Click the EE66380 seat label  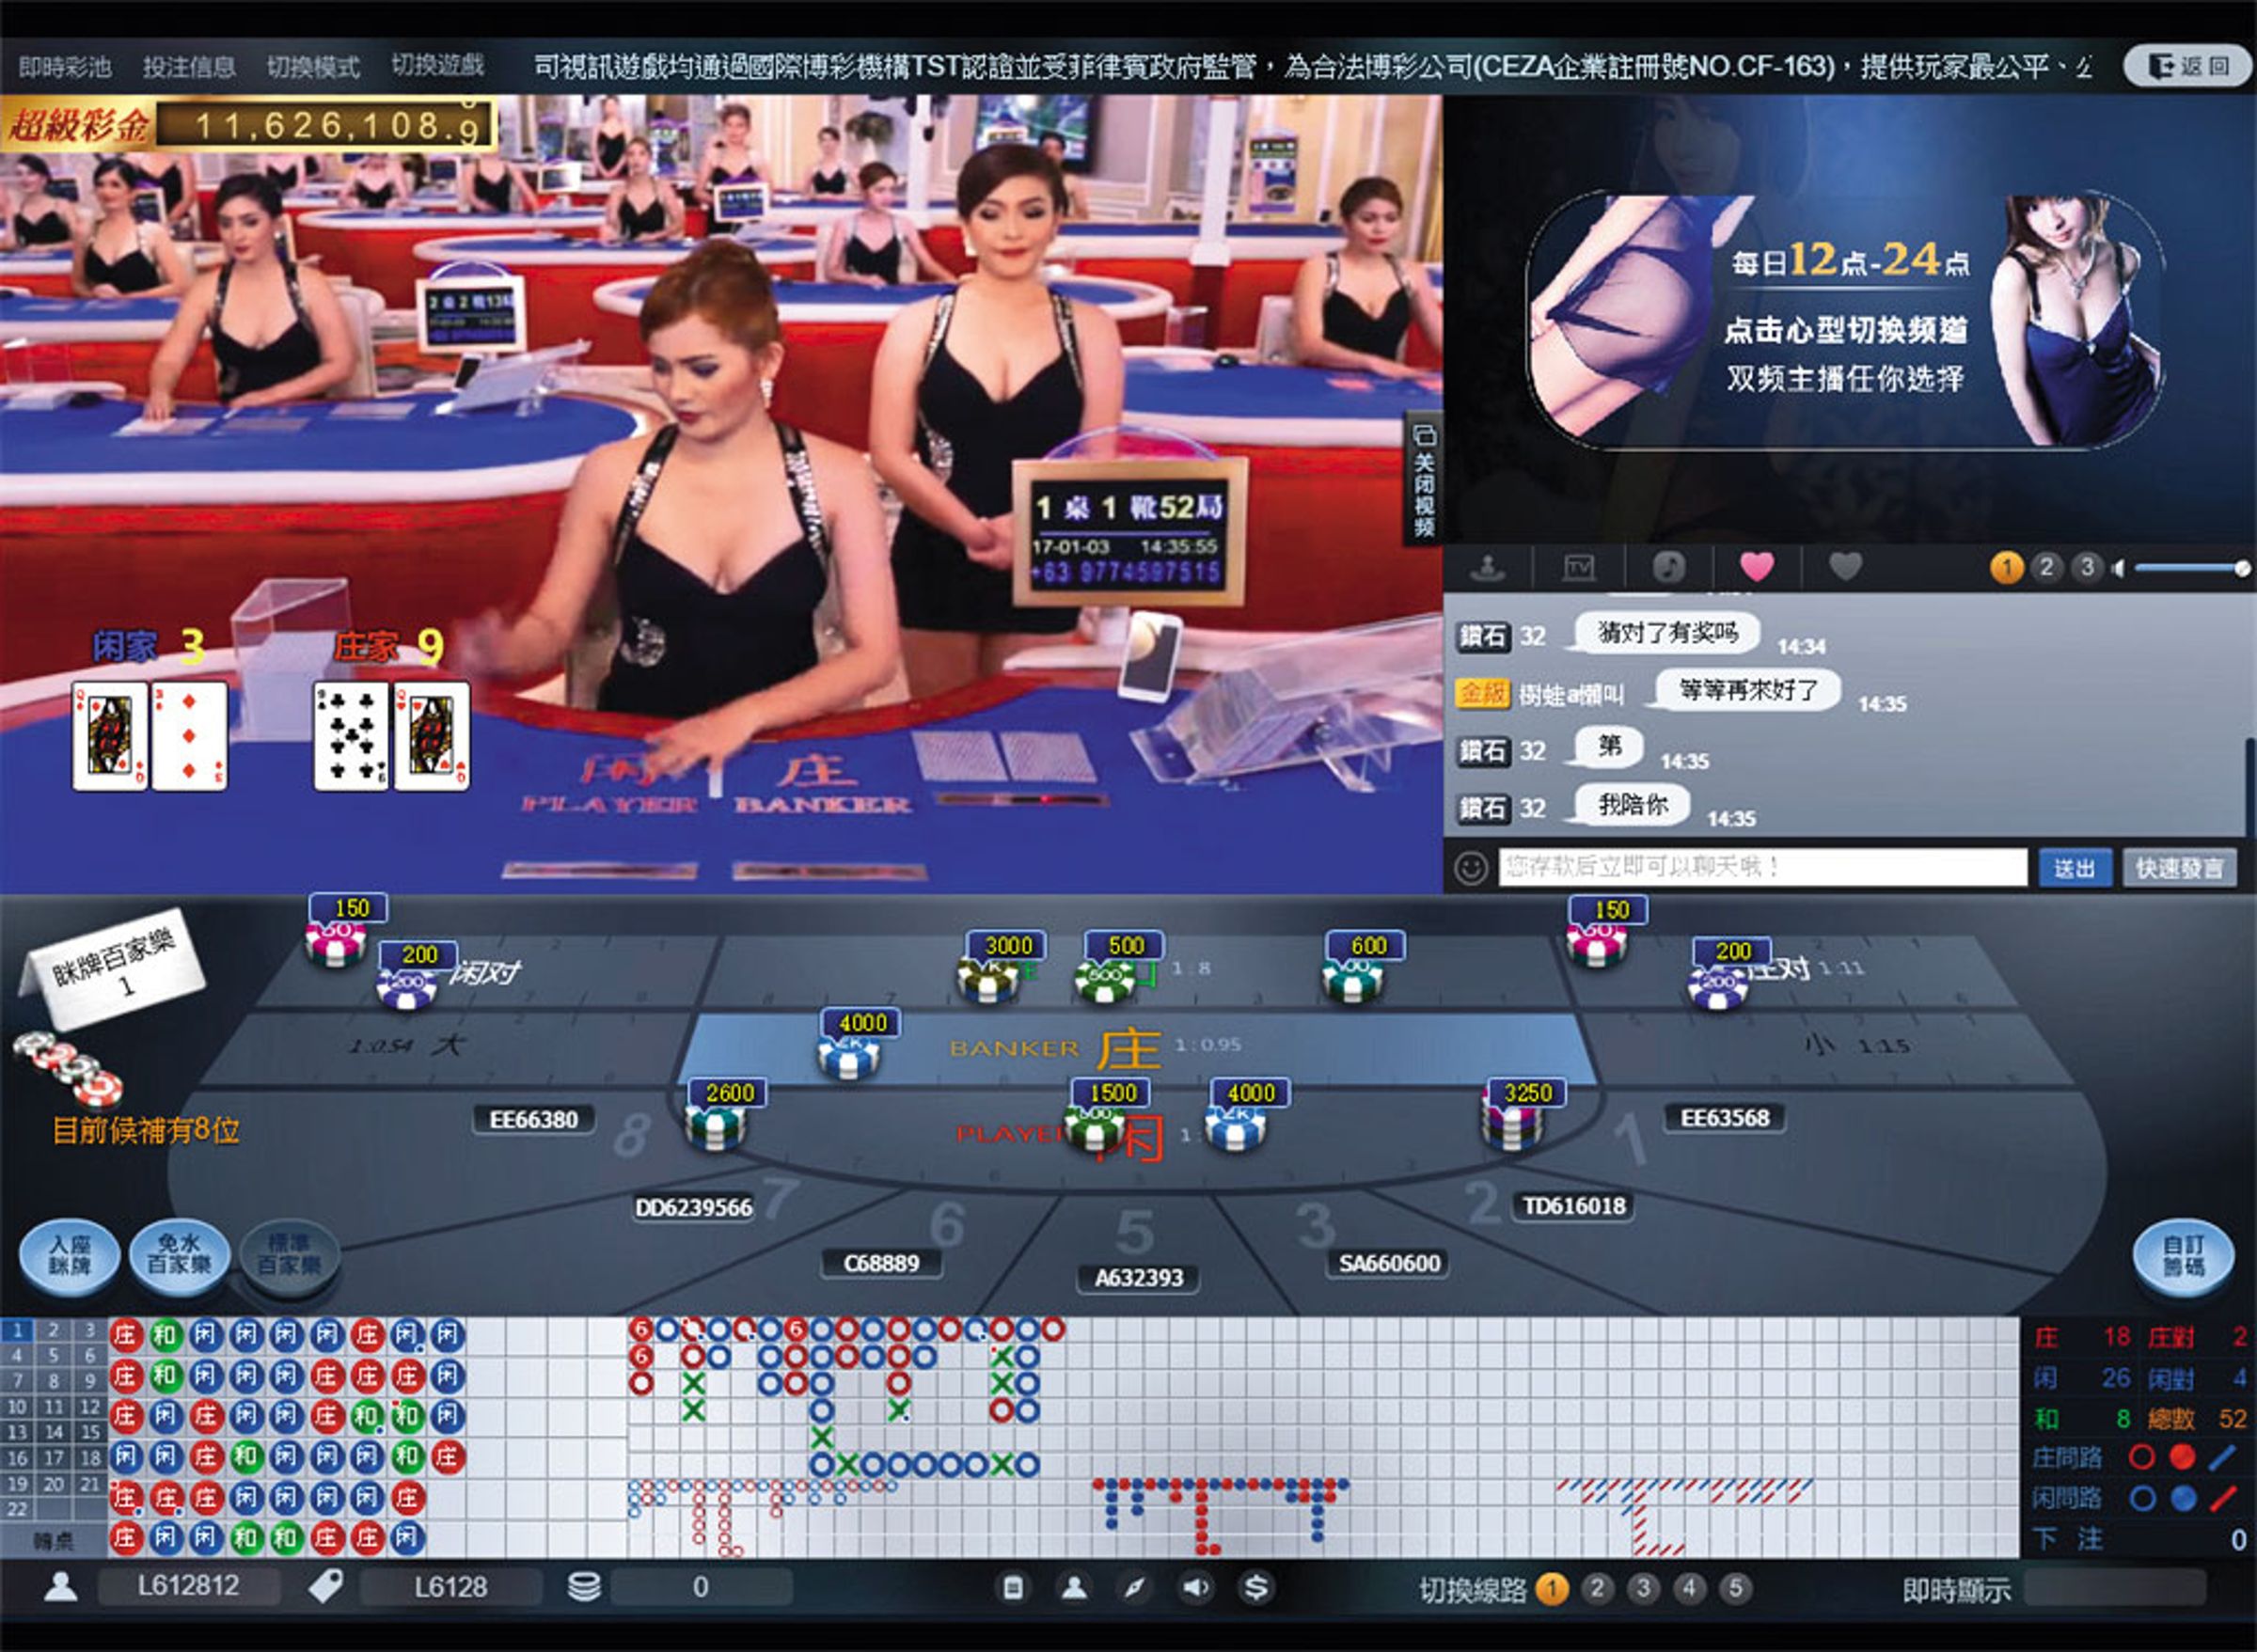click(534, 1119)
